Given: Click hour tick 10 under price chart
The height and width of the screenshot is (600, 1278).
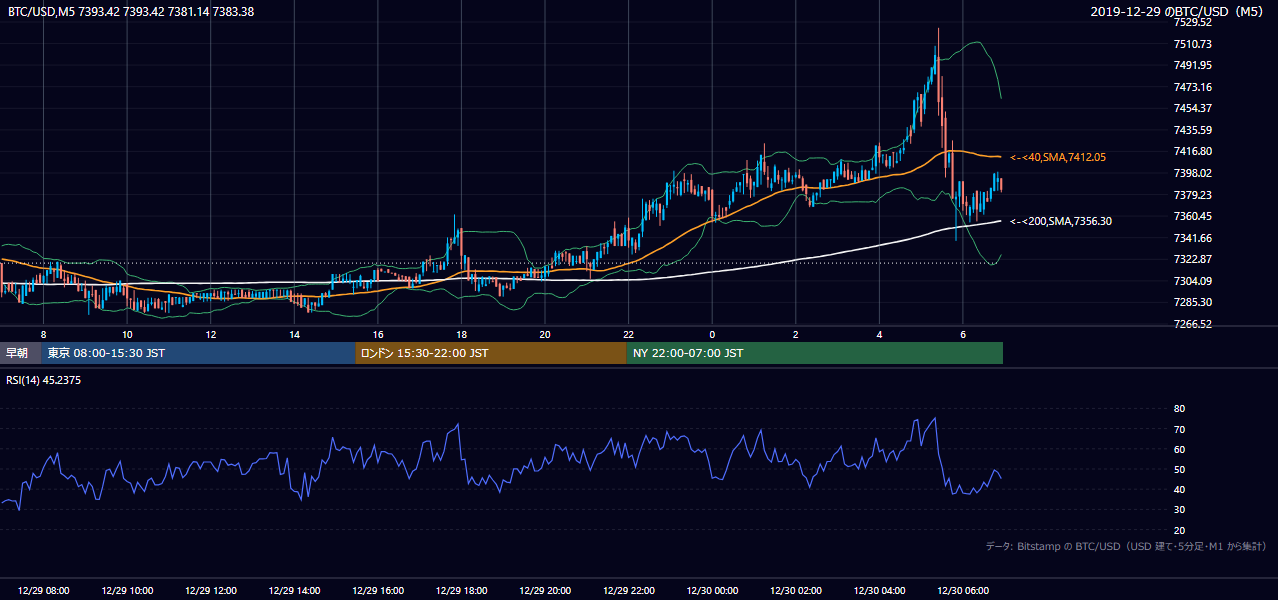Looking at the screenshot, I should tap(127, 334).
